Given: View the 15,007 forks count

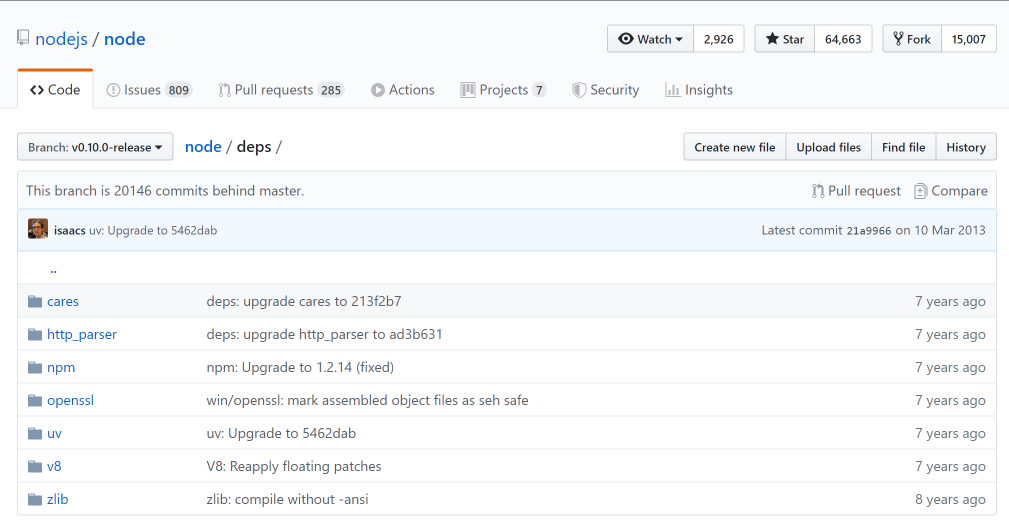Looking at the screenshot, I should (x=968, y=39).
